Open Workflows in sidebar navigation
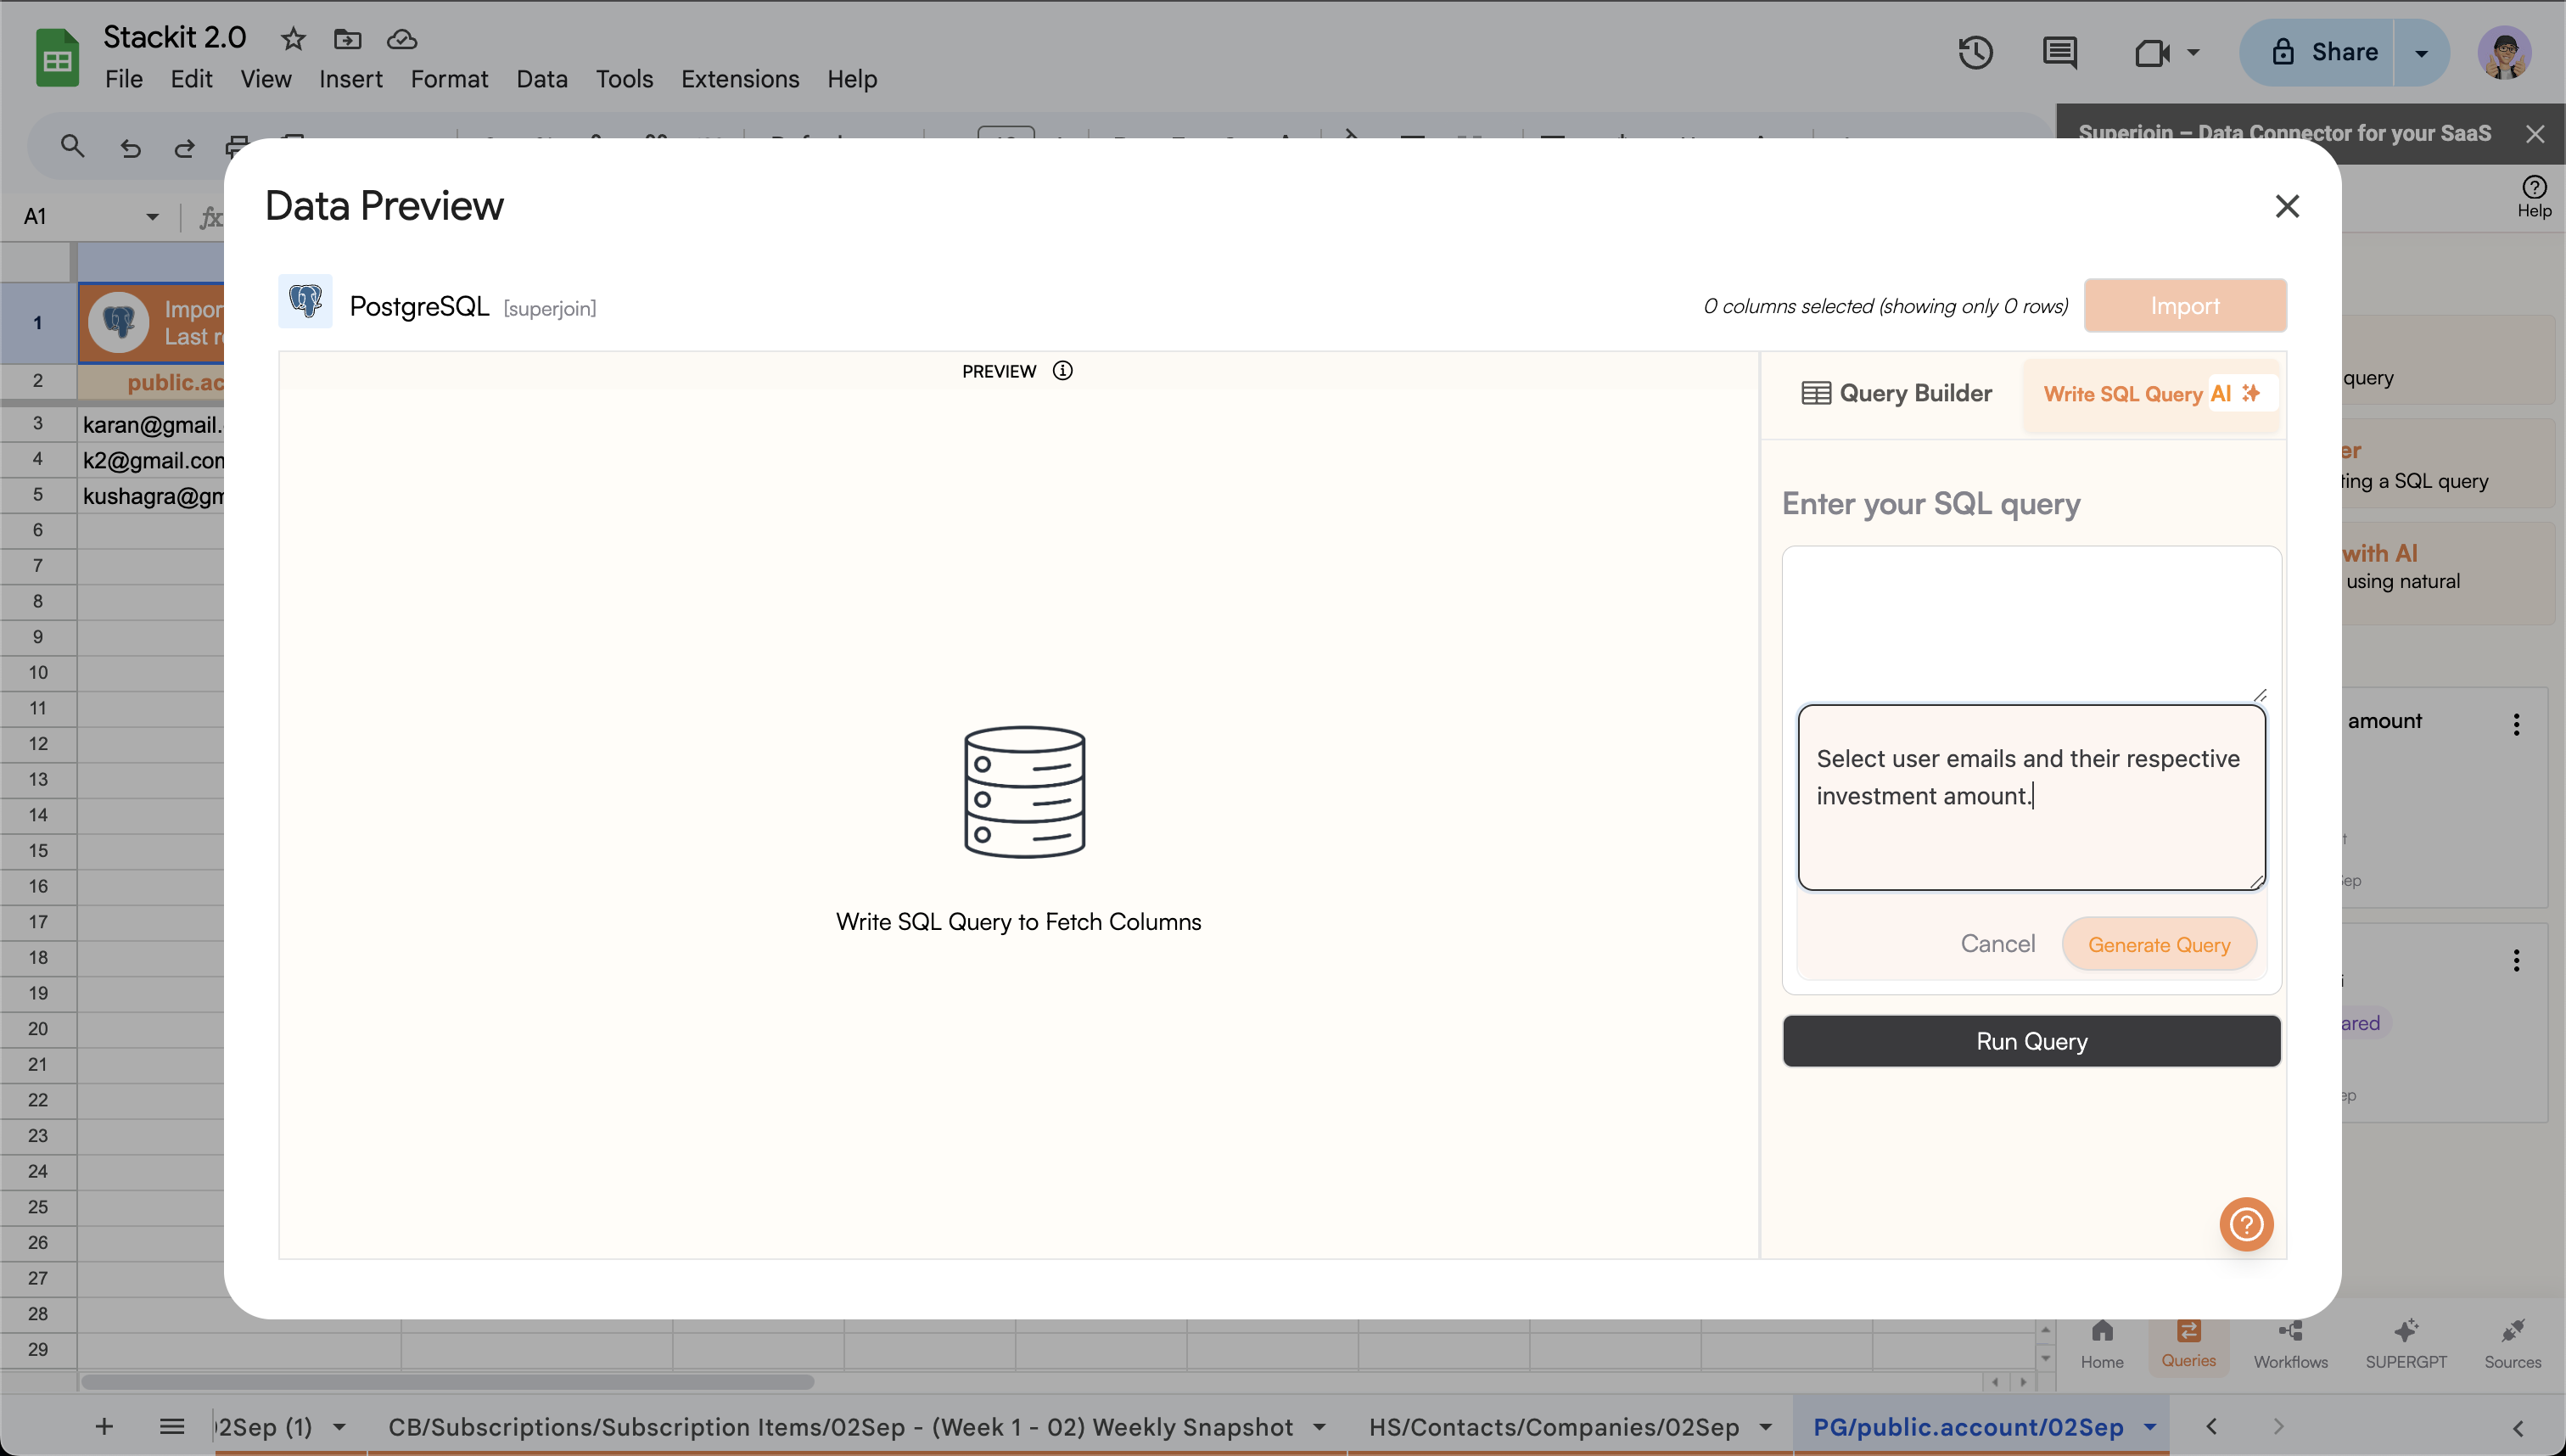This screenshot has height=1456, width=2566. coord(2290,1342)
